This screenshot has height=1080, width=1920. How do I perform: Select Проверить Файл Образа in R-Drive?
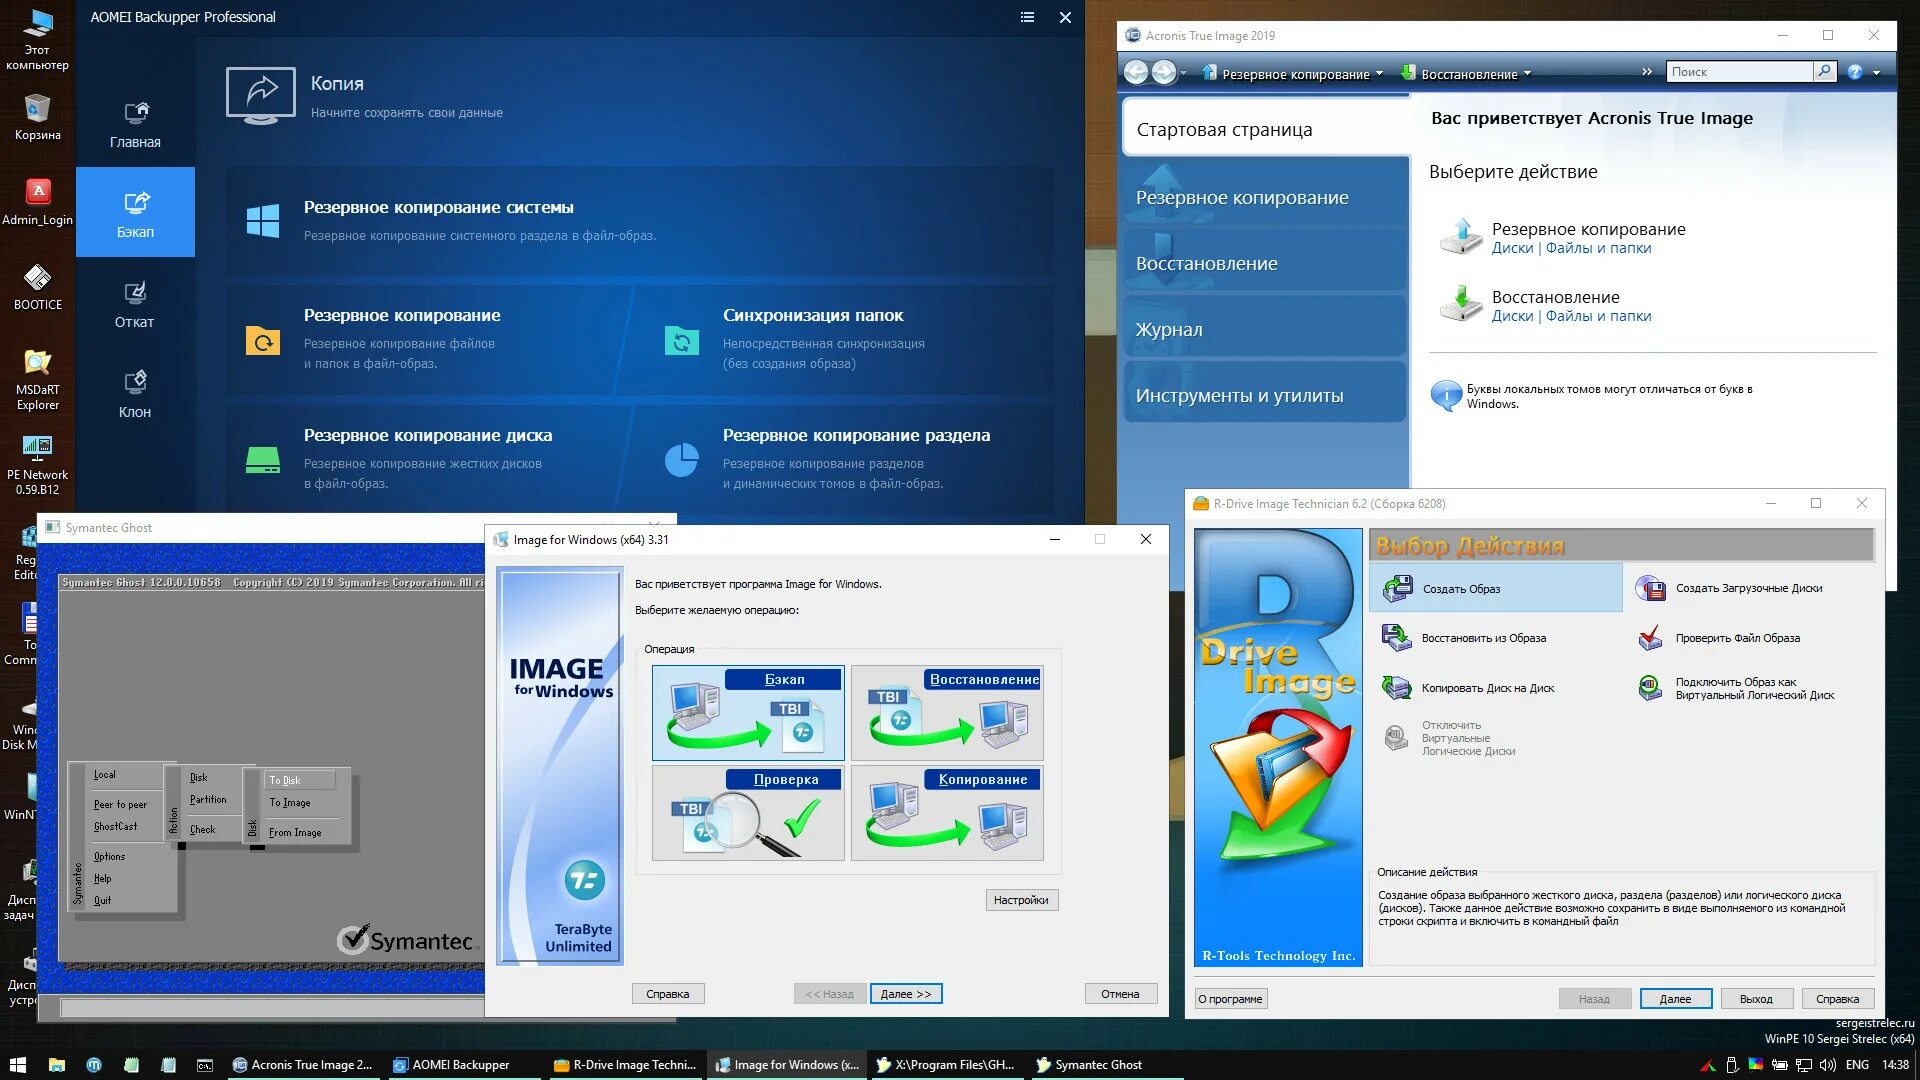tap(1718, 638)
